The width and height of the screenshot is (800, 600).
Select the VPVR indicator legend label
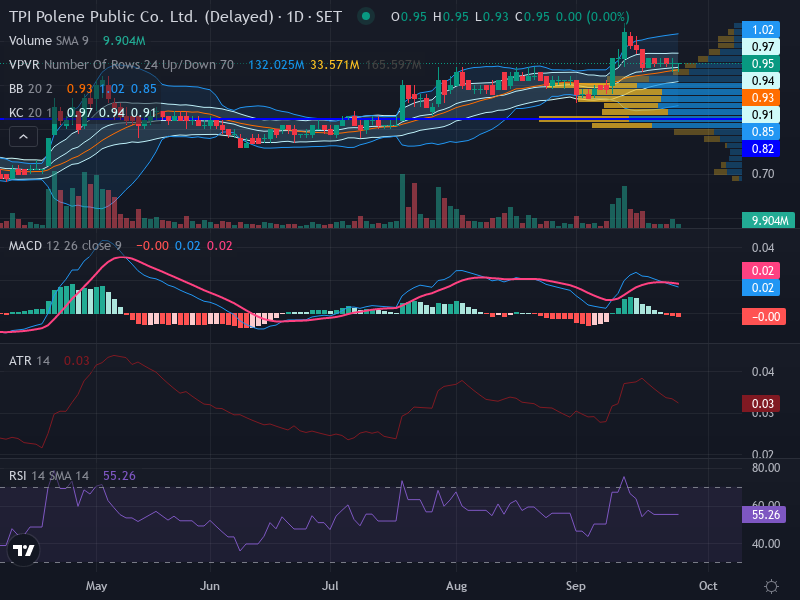121,65
